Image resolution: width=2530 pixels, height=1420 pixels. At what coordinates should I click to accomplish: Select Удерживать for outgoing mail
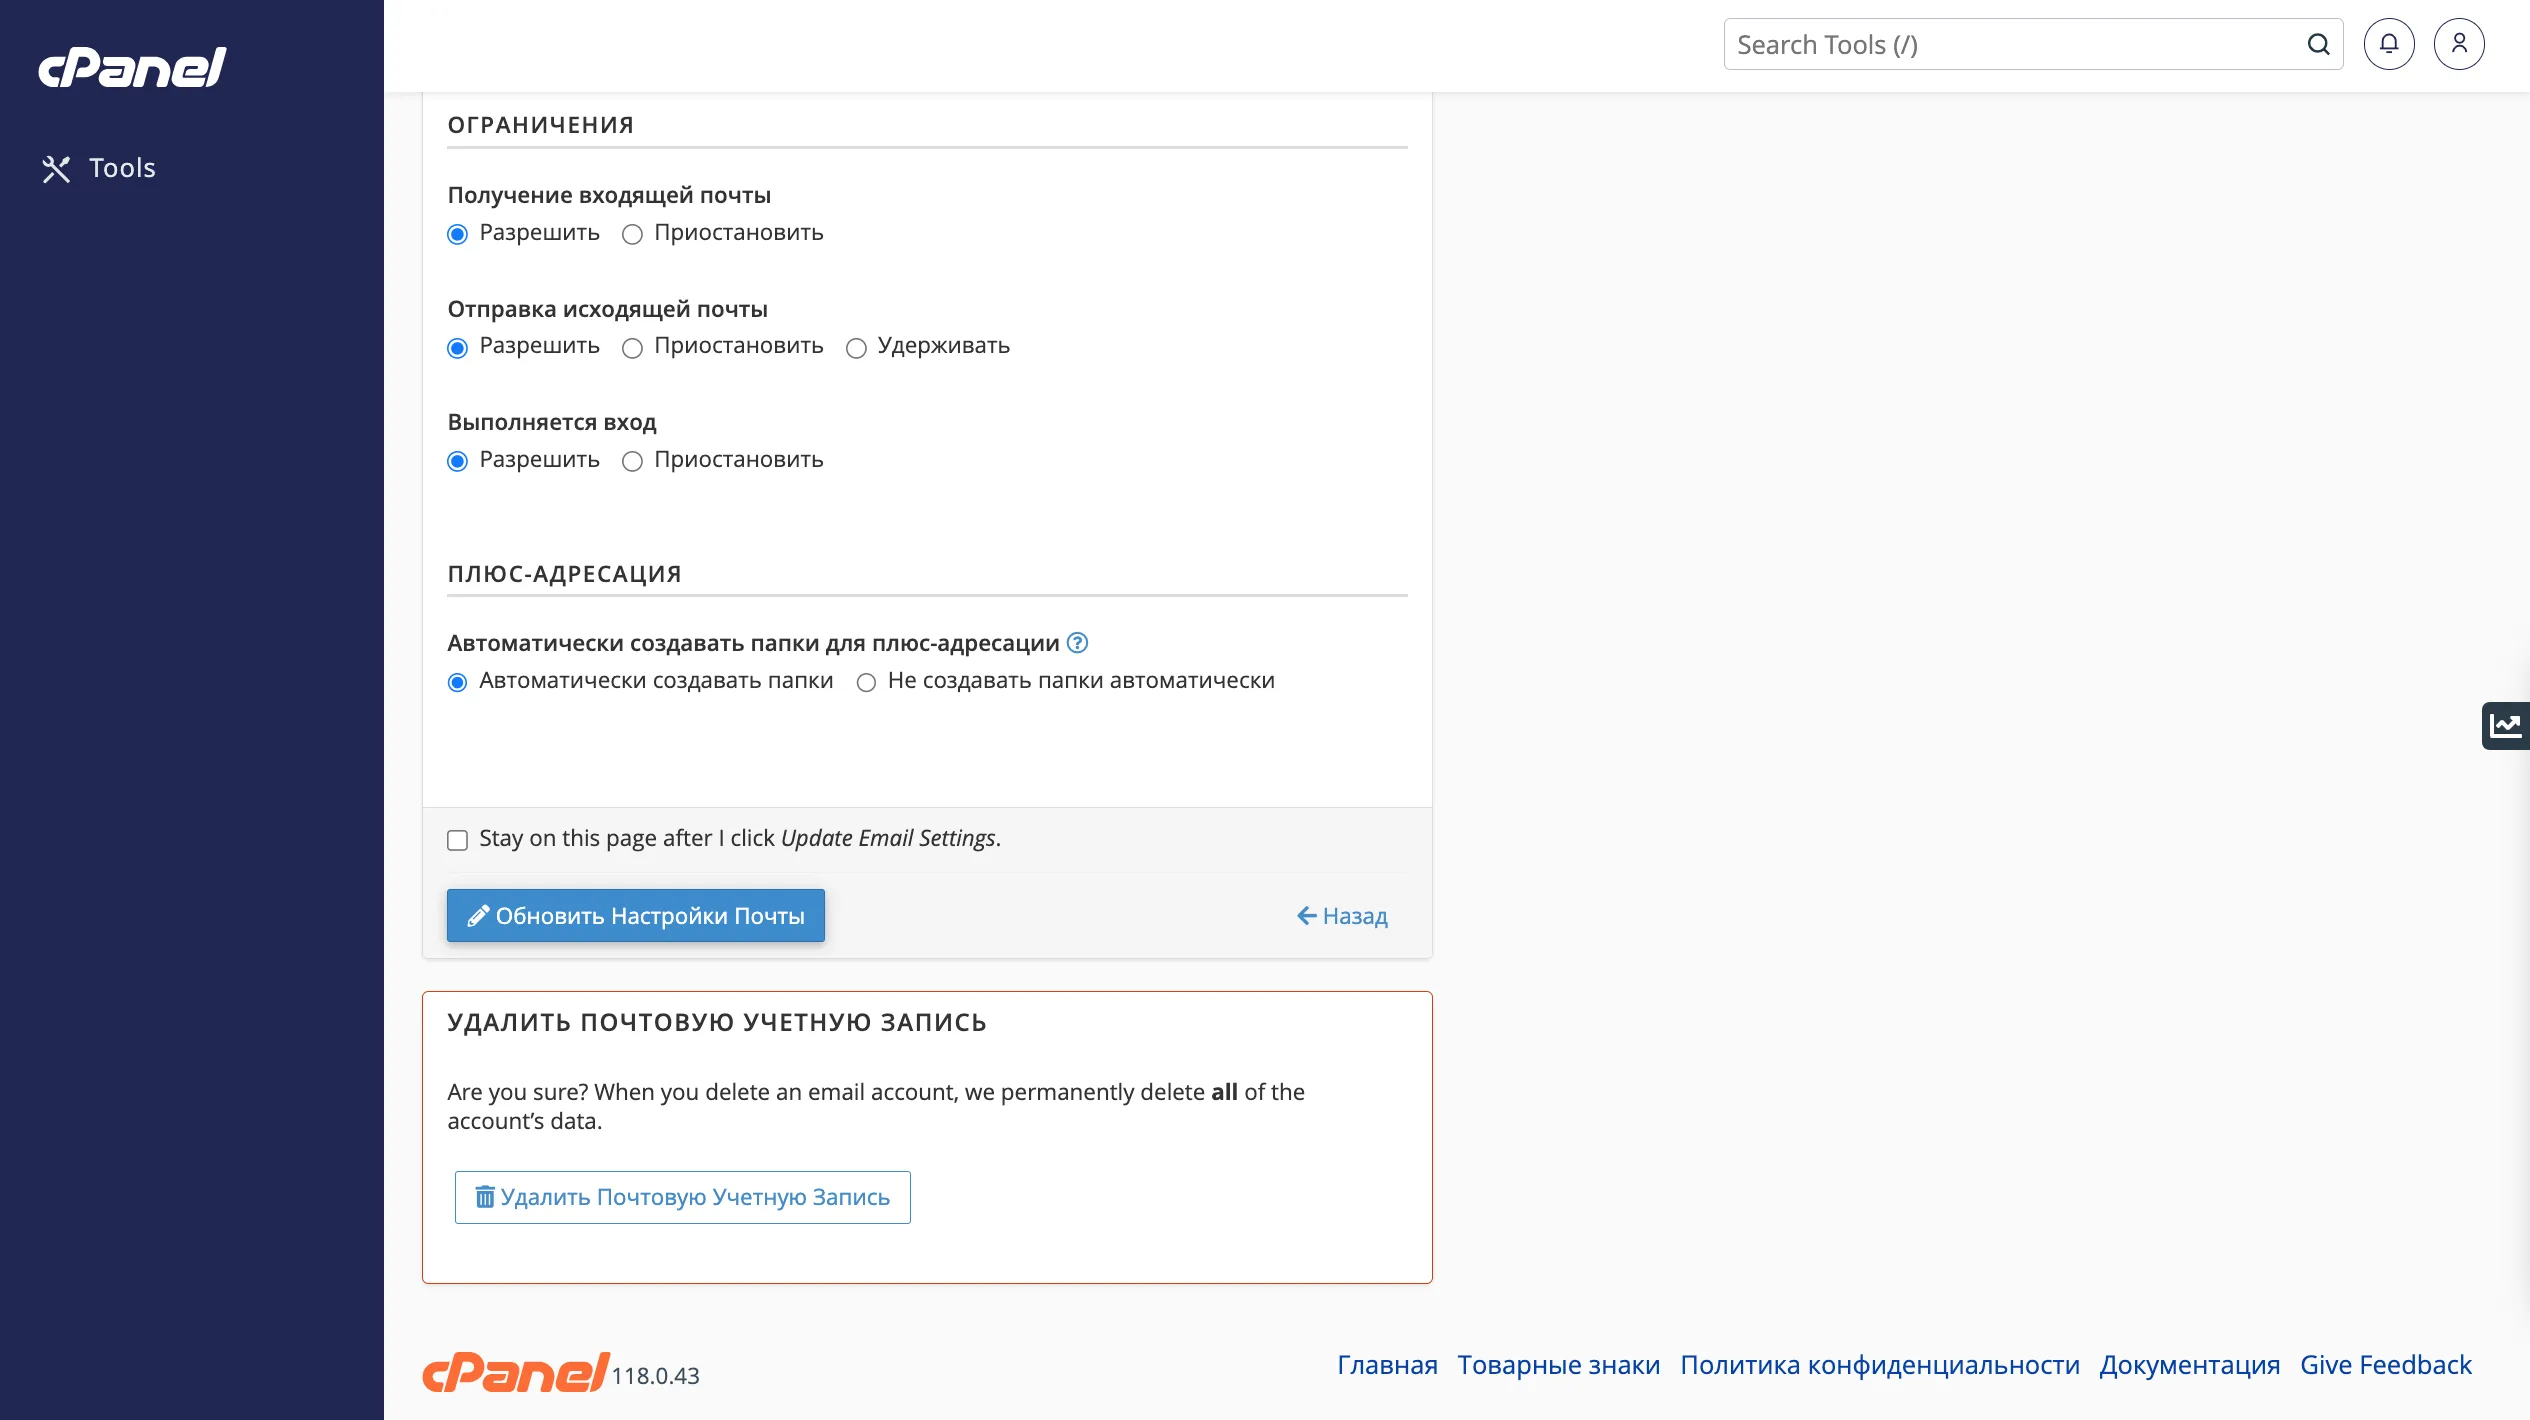pyautogui.click(x=856, y=348)
